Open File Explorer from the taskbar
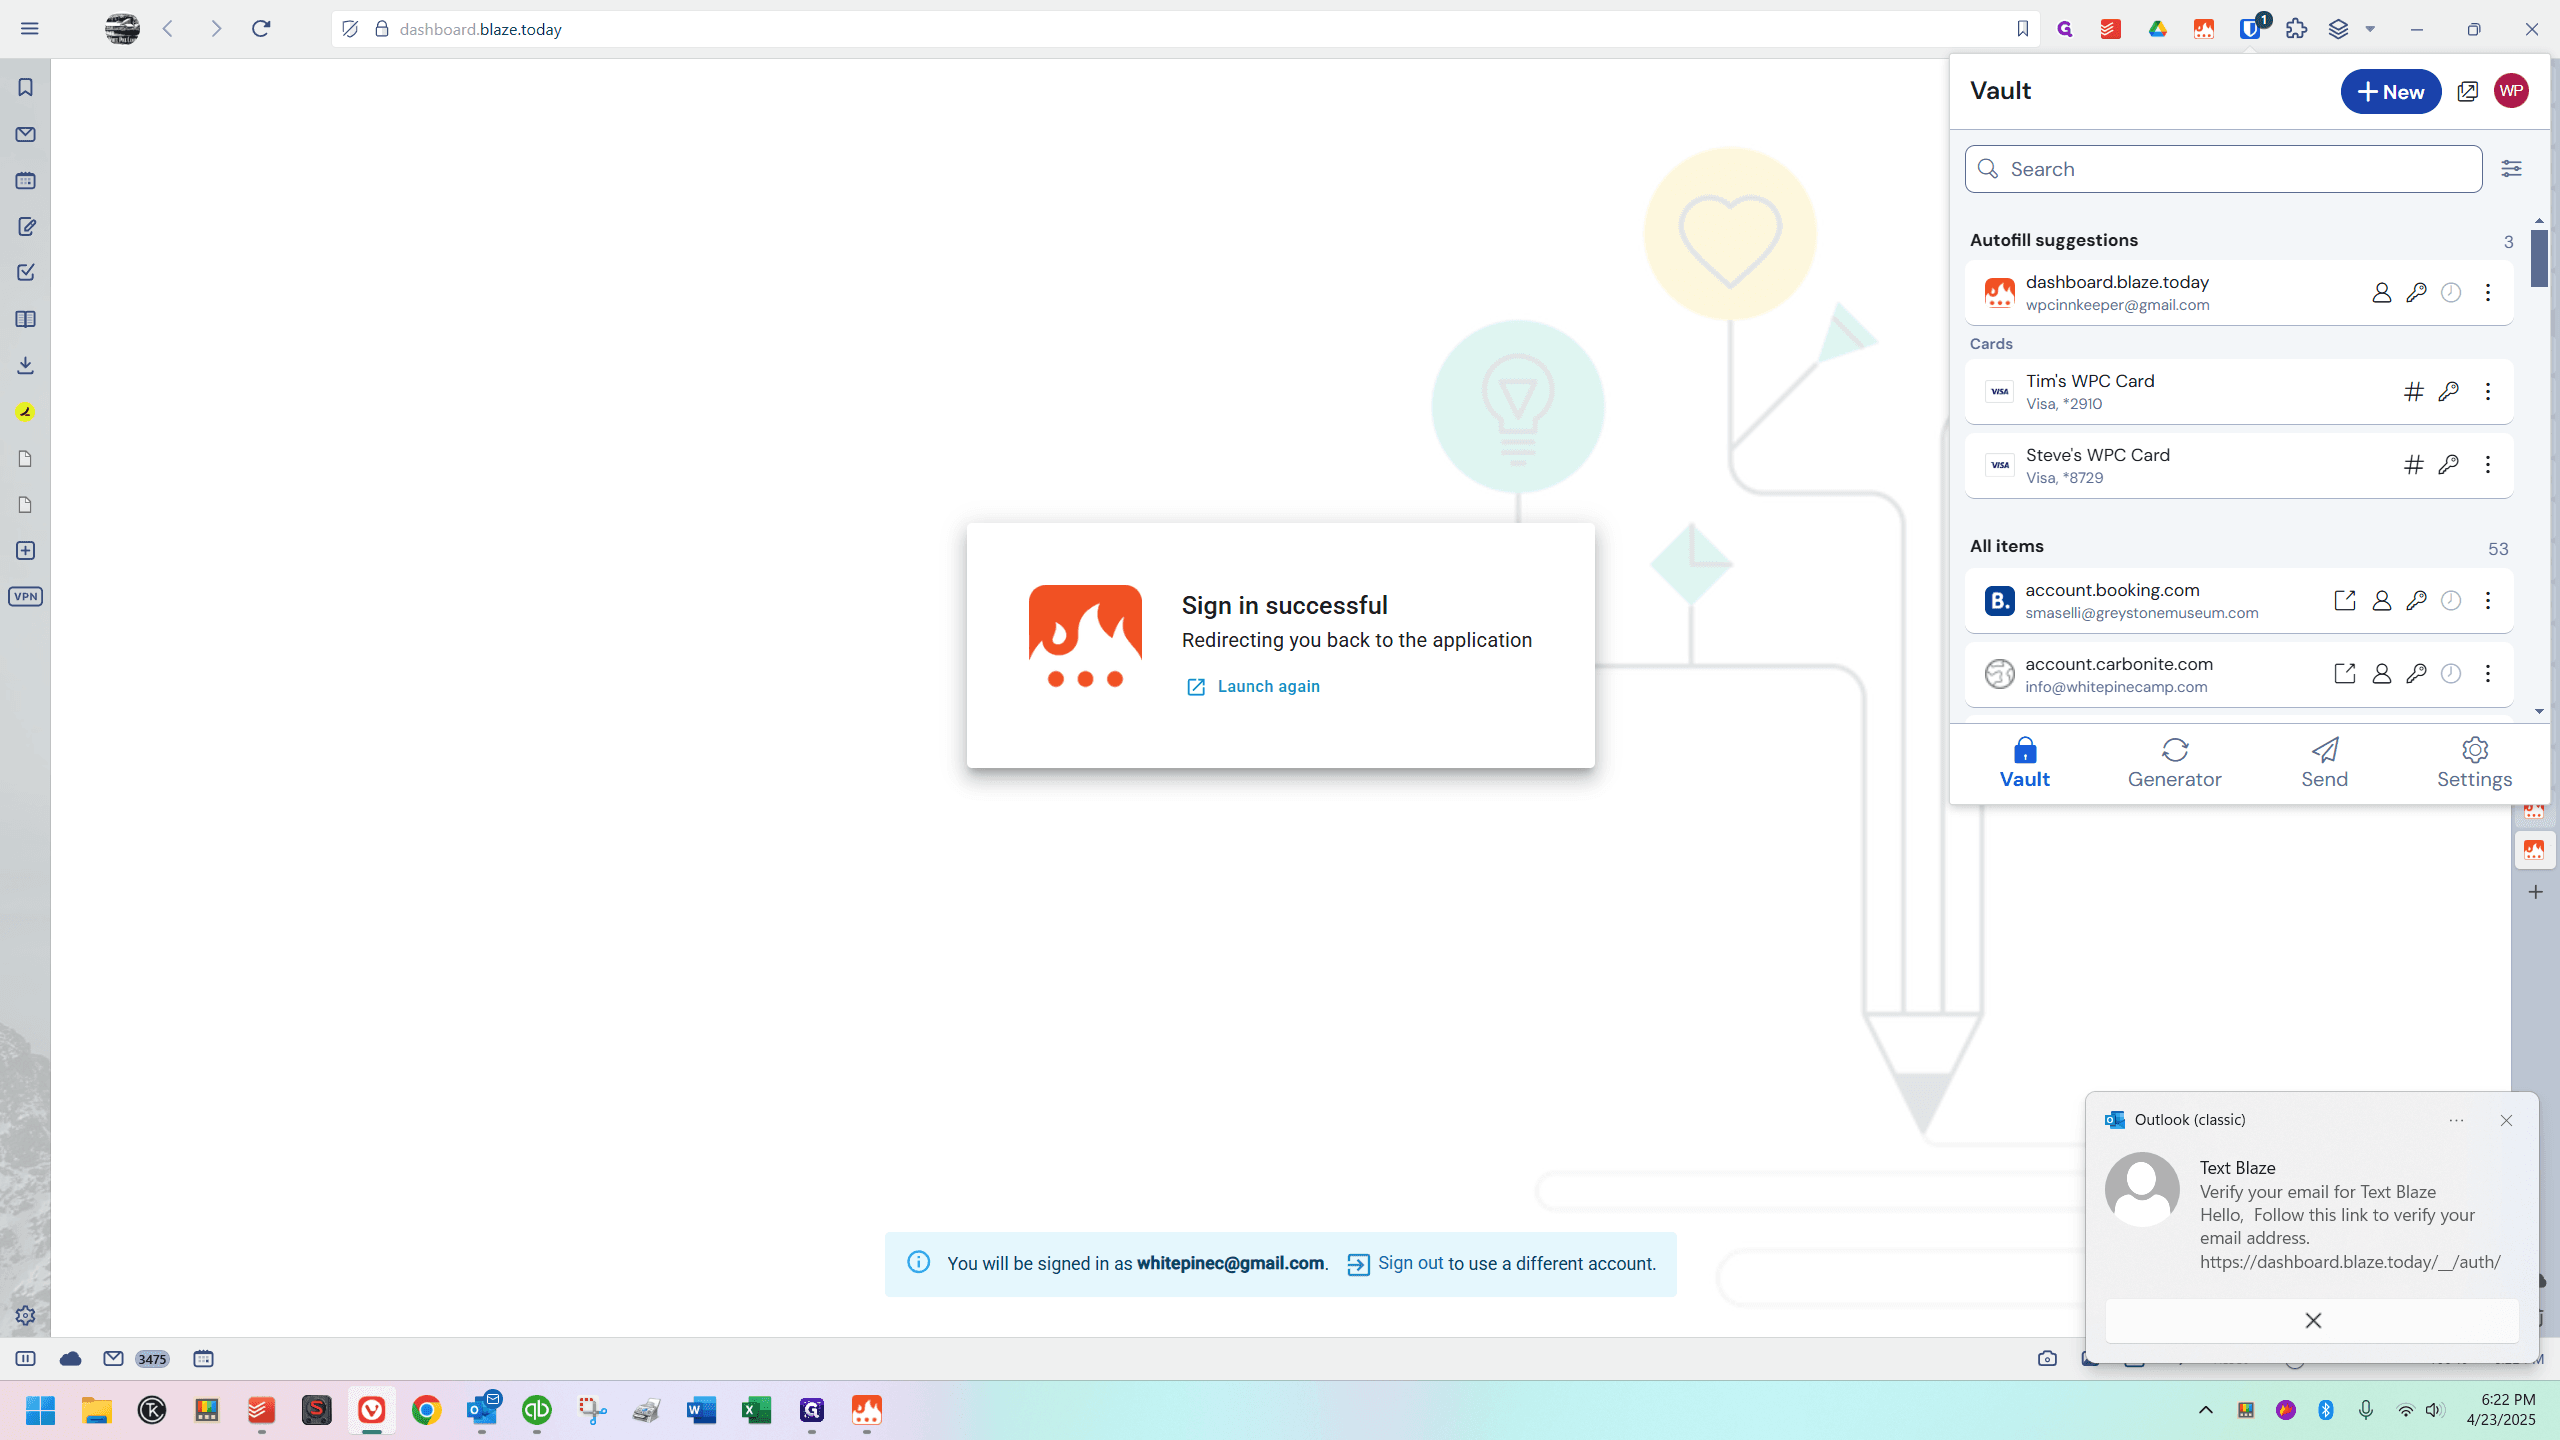 [96, 1411]
